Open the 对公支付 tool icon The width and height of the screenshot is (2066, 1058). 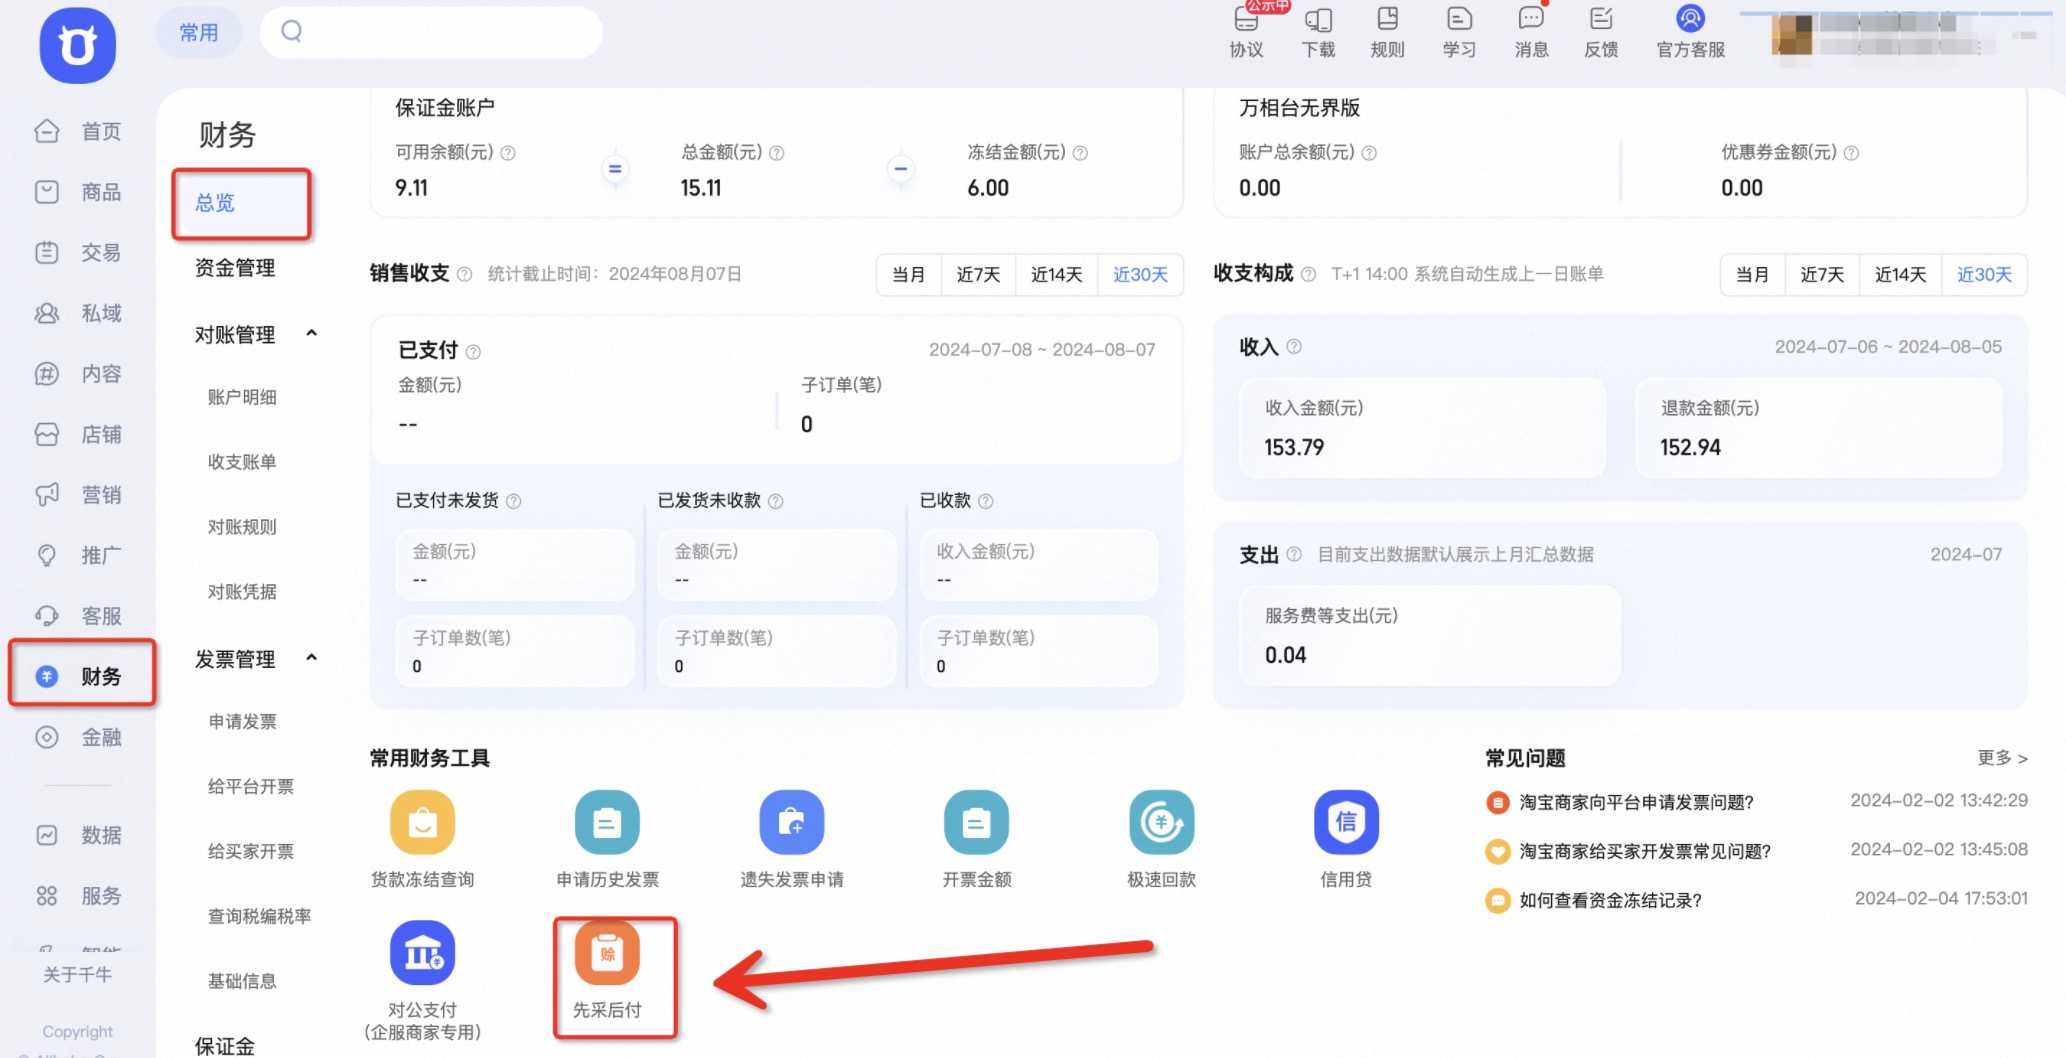click(x=422, y=953)
